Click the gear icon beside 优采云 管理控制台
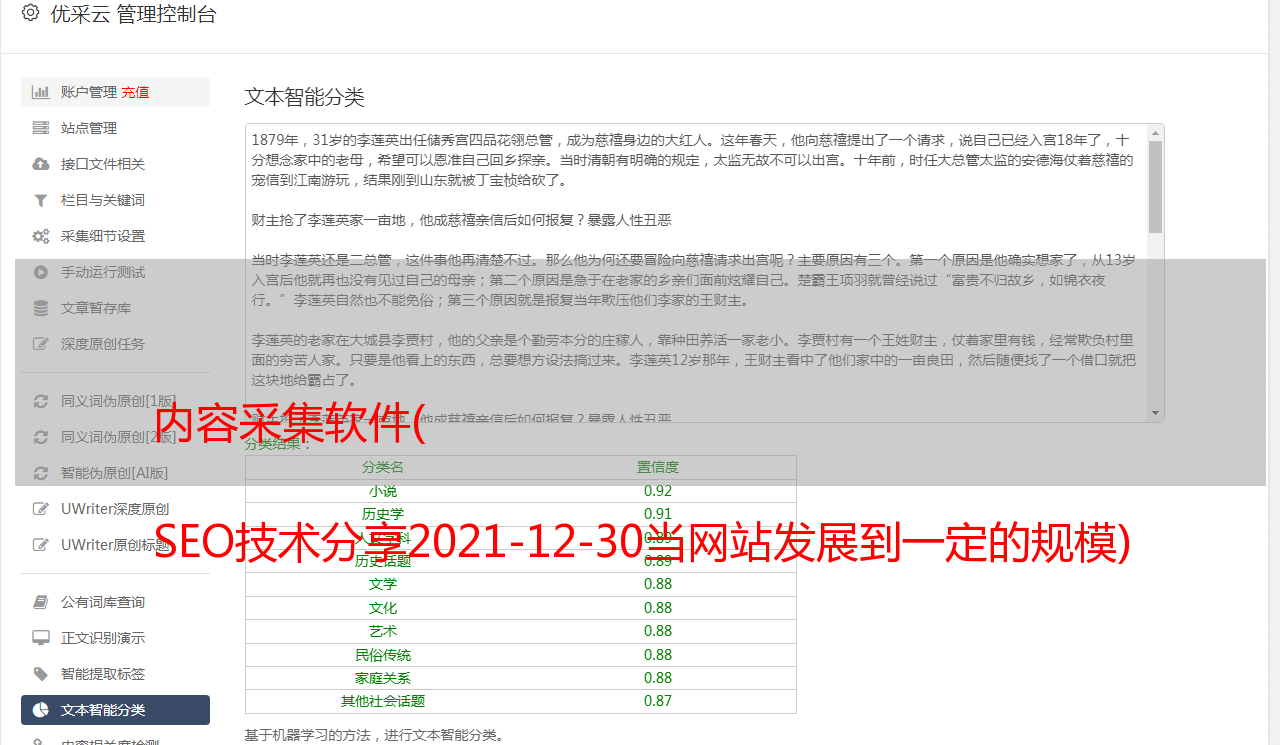Viewport: 1280px width, 745px height. click(x=30, y=13)
